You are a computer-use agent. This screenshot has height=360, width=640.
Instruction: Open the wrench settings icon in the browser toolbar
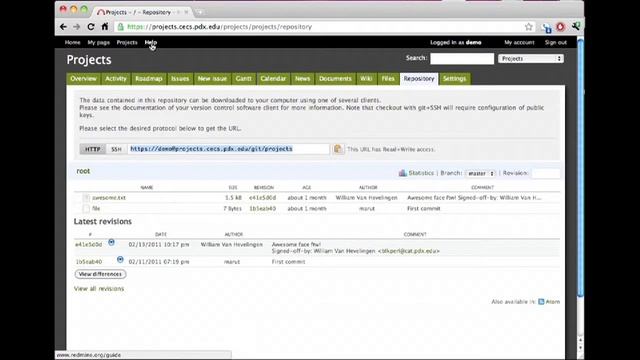576,27
